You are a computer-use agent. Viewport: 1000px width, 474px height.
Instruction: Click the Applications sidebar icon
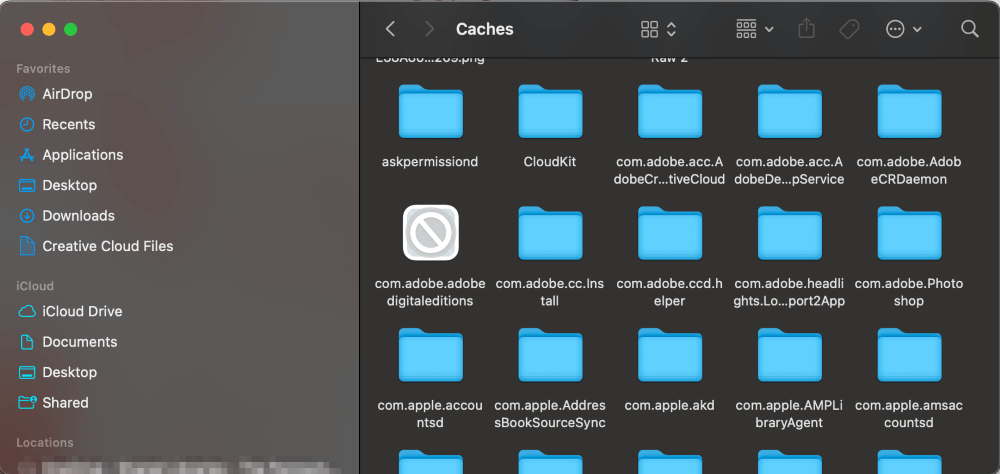tap(27, 155)
